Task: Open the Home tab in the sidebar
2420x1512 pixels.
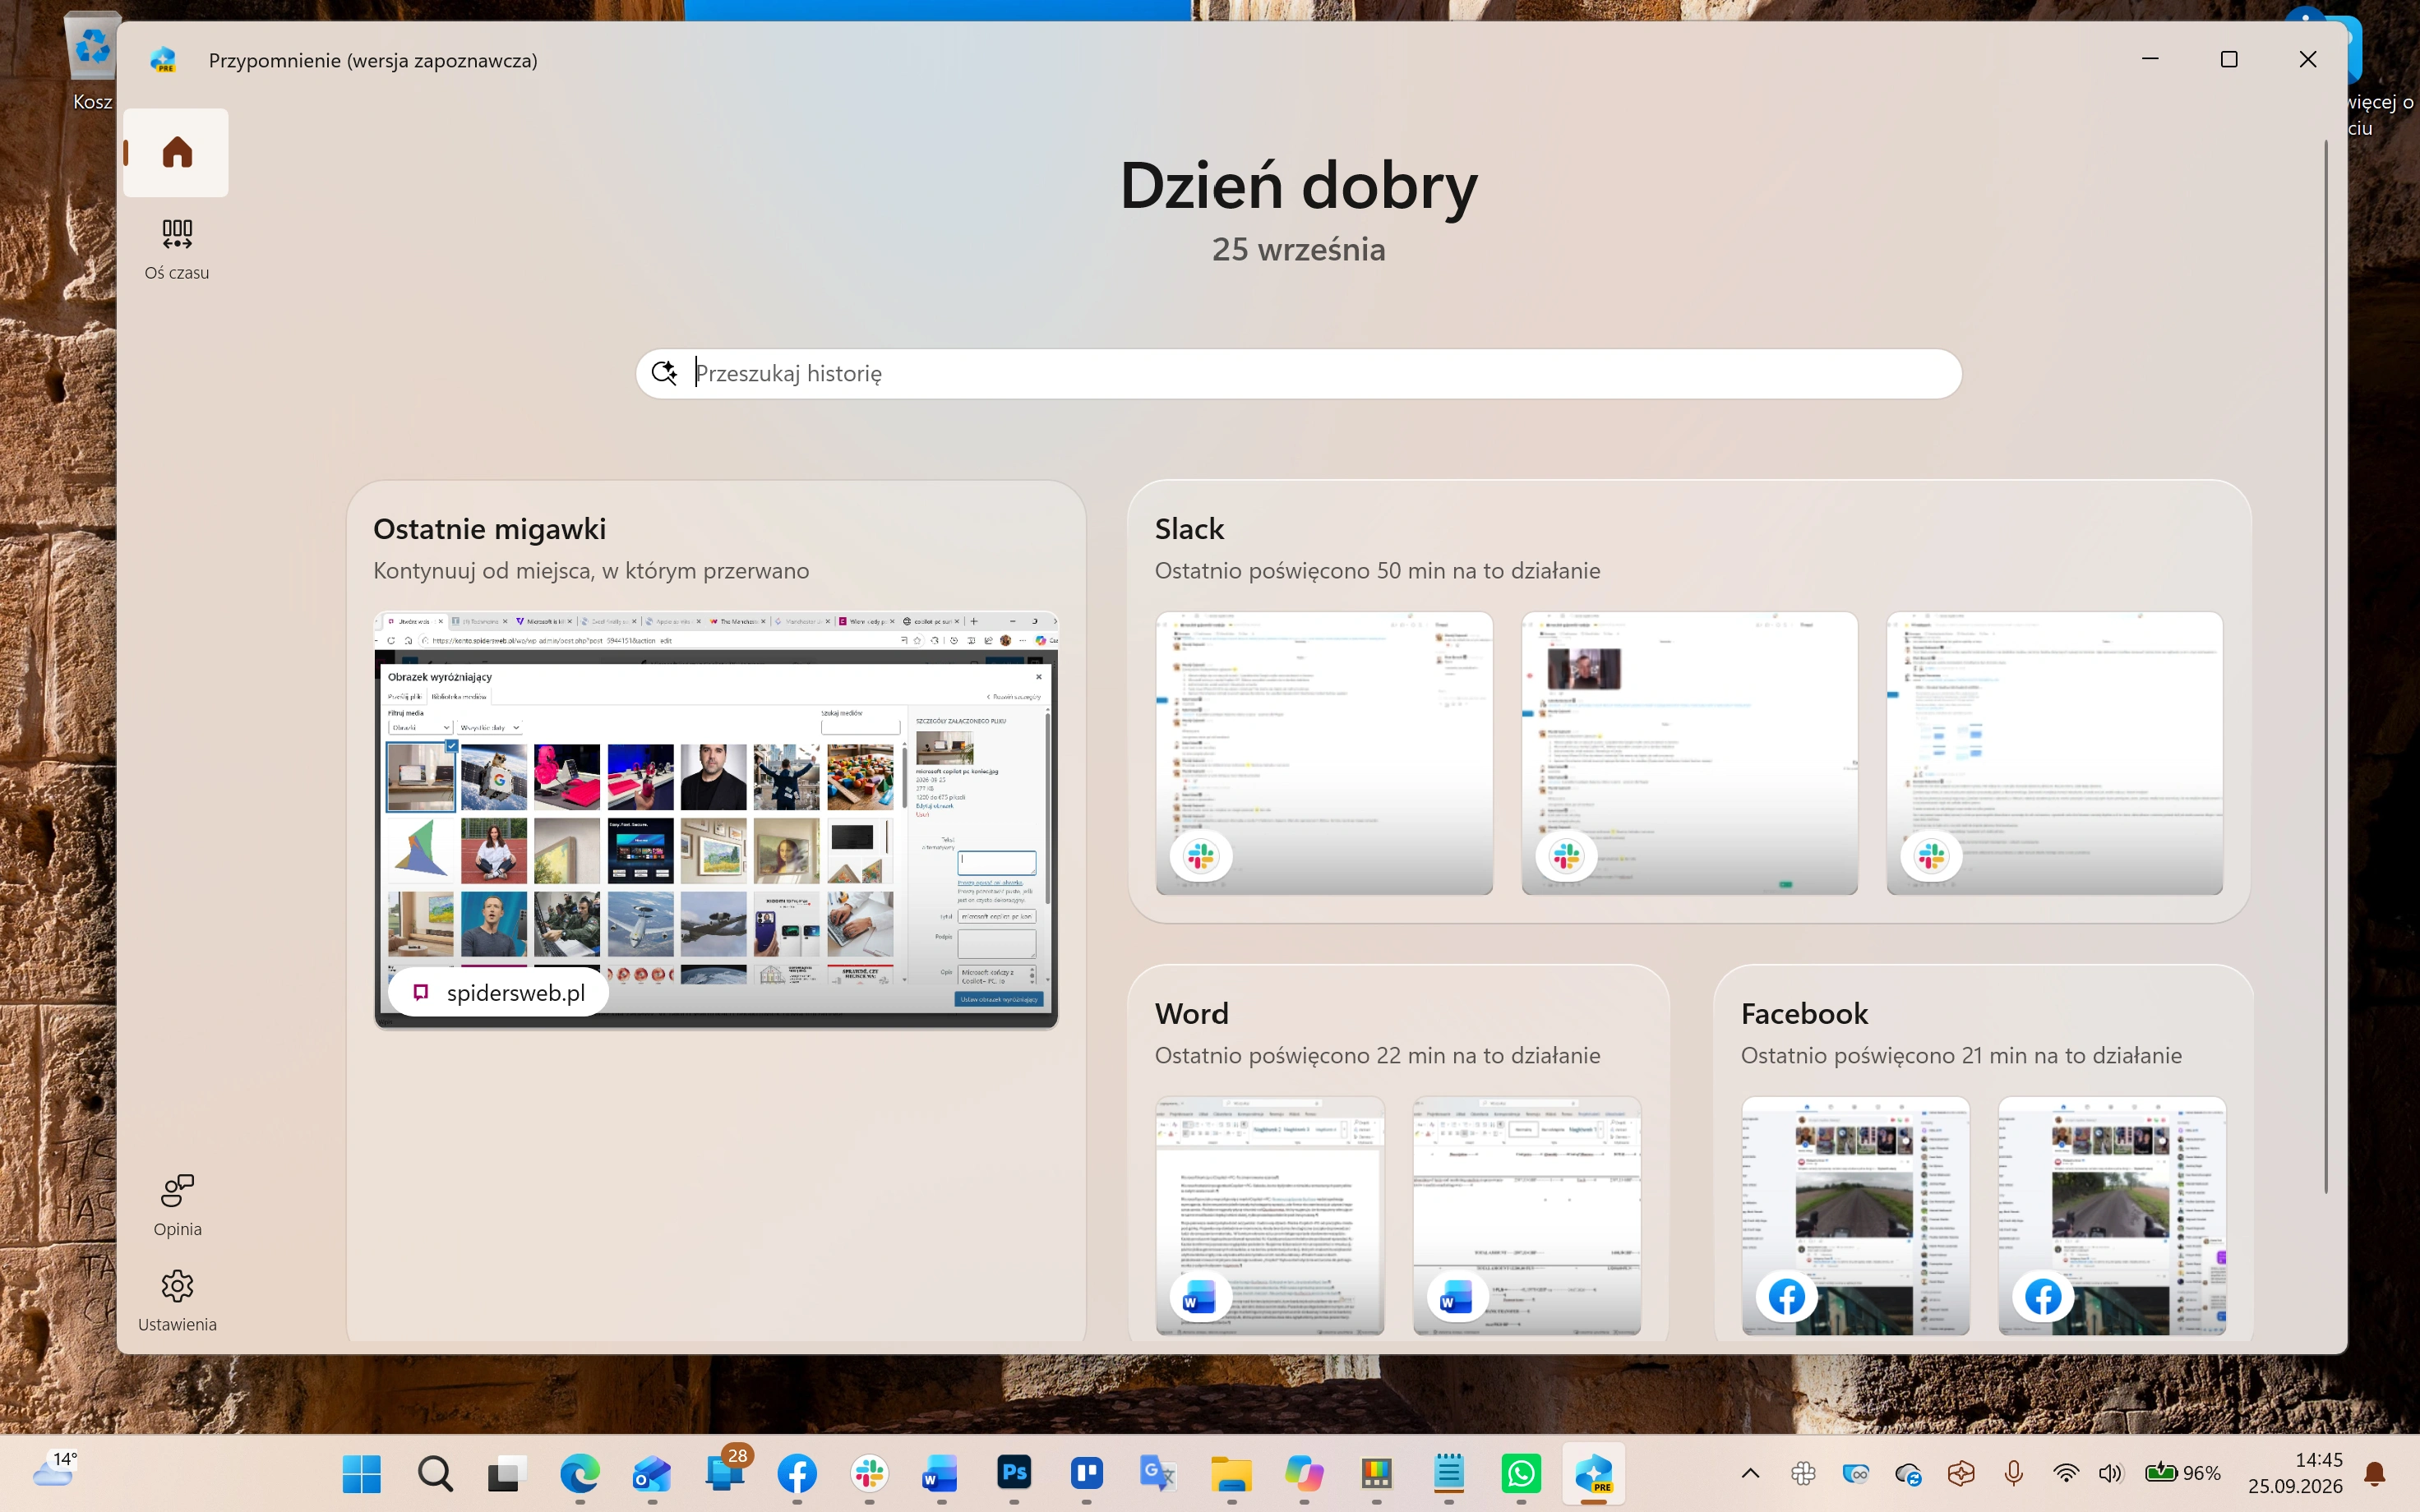Action: coord(176,153)
